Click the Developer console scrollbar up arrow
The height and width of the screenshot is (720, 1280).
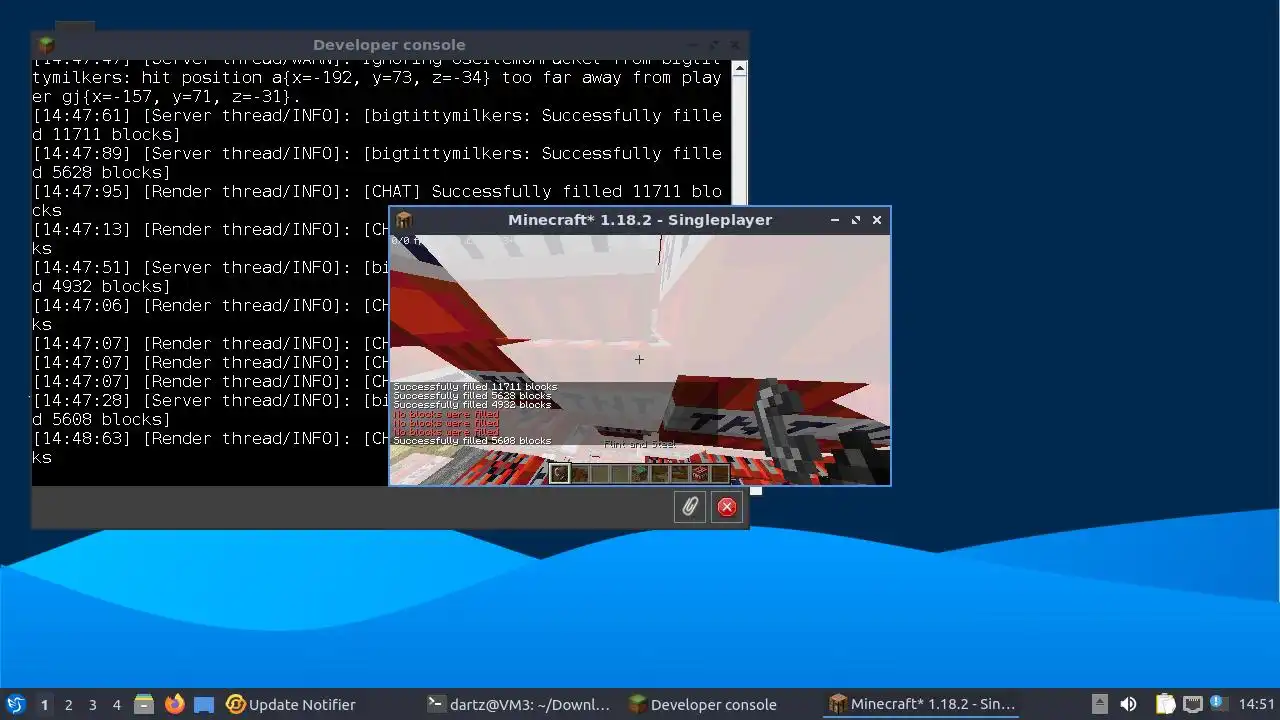coord(739,69)
